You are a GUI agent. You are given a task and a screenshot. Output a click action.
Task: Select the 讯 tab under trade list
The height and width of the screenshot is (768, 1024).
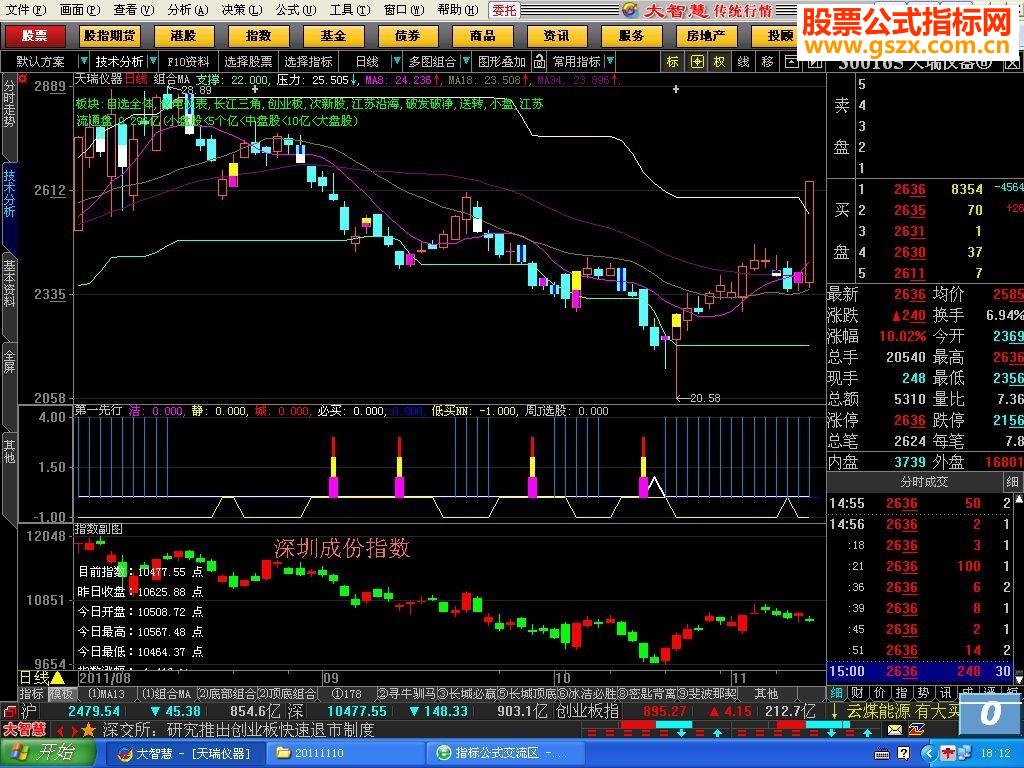pyautogui.click(x=945, y=693)
